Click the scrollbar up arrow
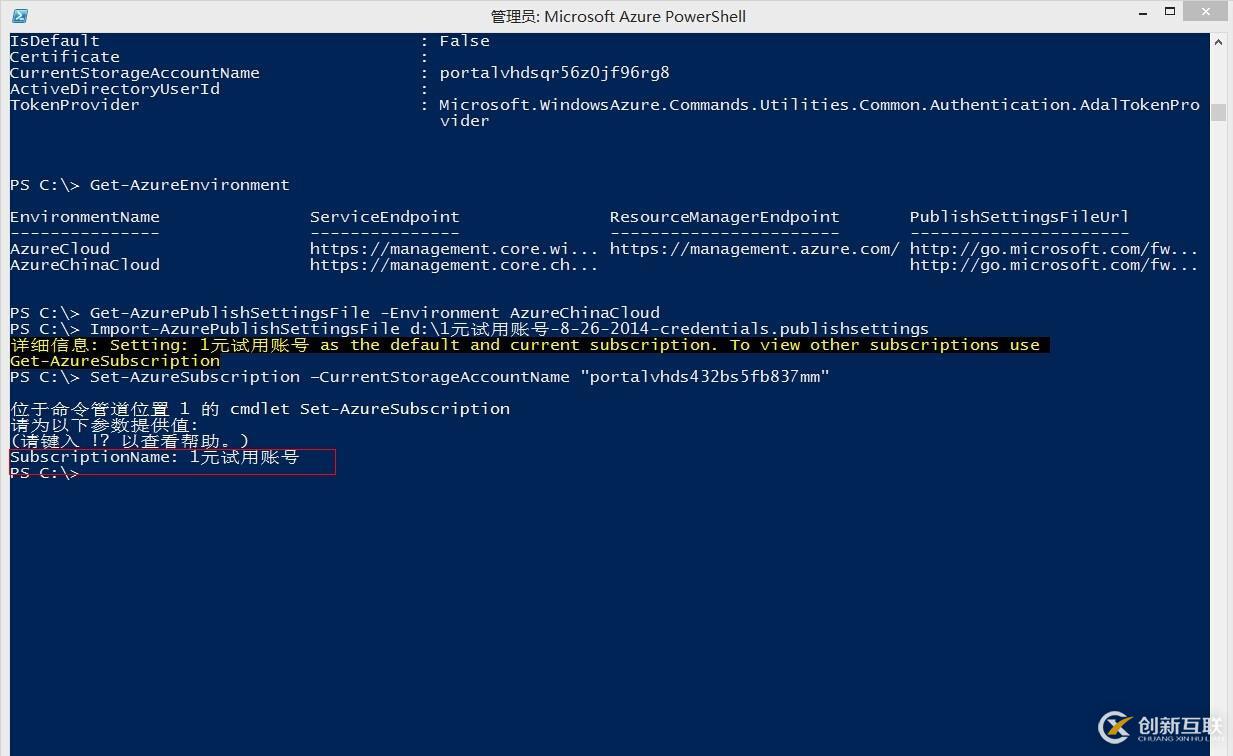The height and width of the screenshot is (756, 1233). 1218,43
